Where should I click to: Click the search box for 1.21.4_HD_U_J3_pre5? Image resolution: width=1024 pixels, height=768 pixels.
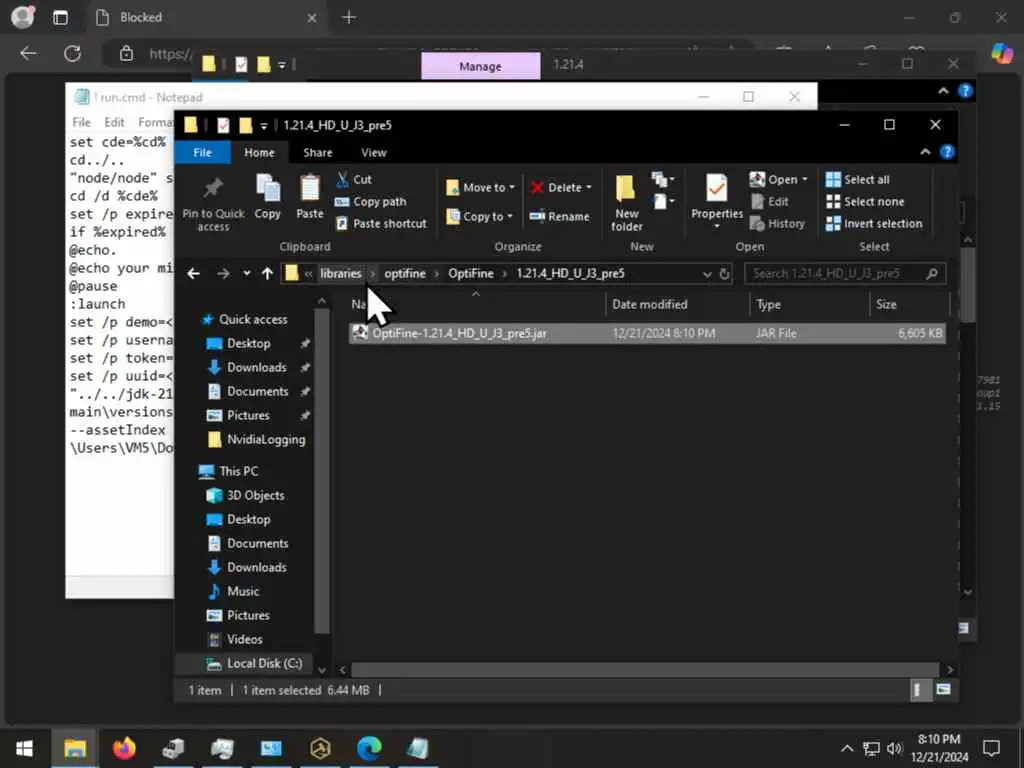point(845,274)
